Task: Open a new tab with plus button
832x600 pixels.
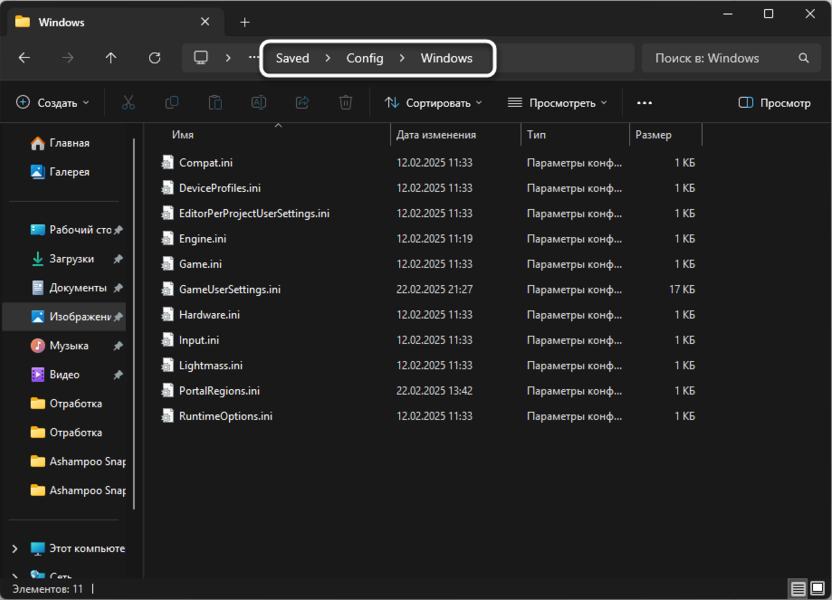Action: point(245,22)
